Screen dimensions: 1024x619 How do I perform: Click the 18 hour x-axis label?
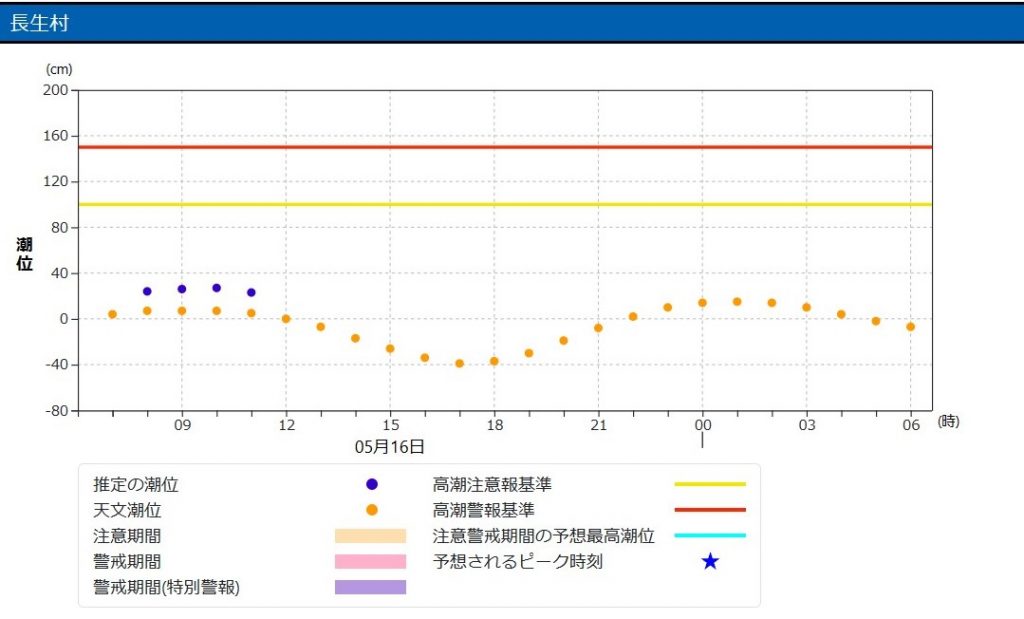495,425
